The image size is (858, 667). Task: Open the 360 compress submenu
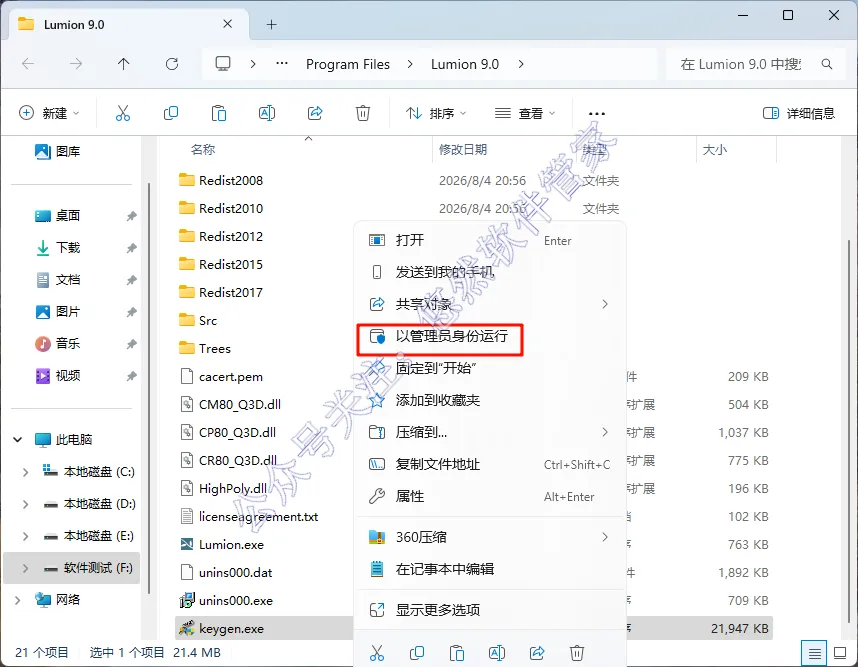coord(489,537)
